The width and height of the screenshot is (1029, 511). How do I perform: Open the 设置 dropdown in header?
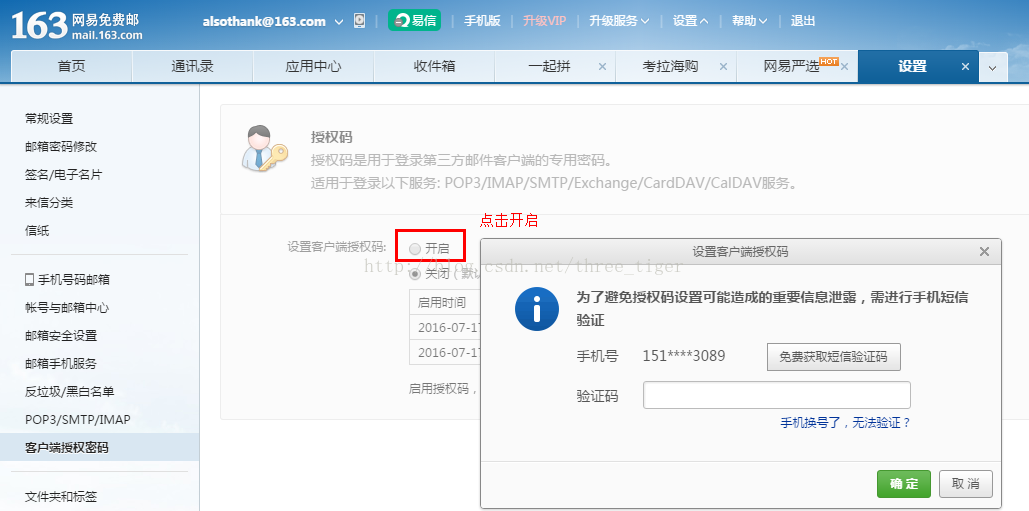coord(690,21)
